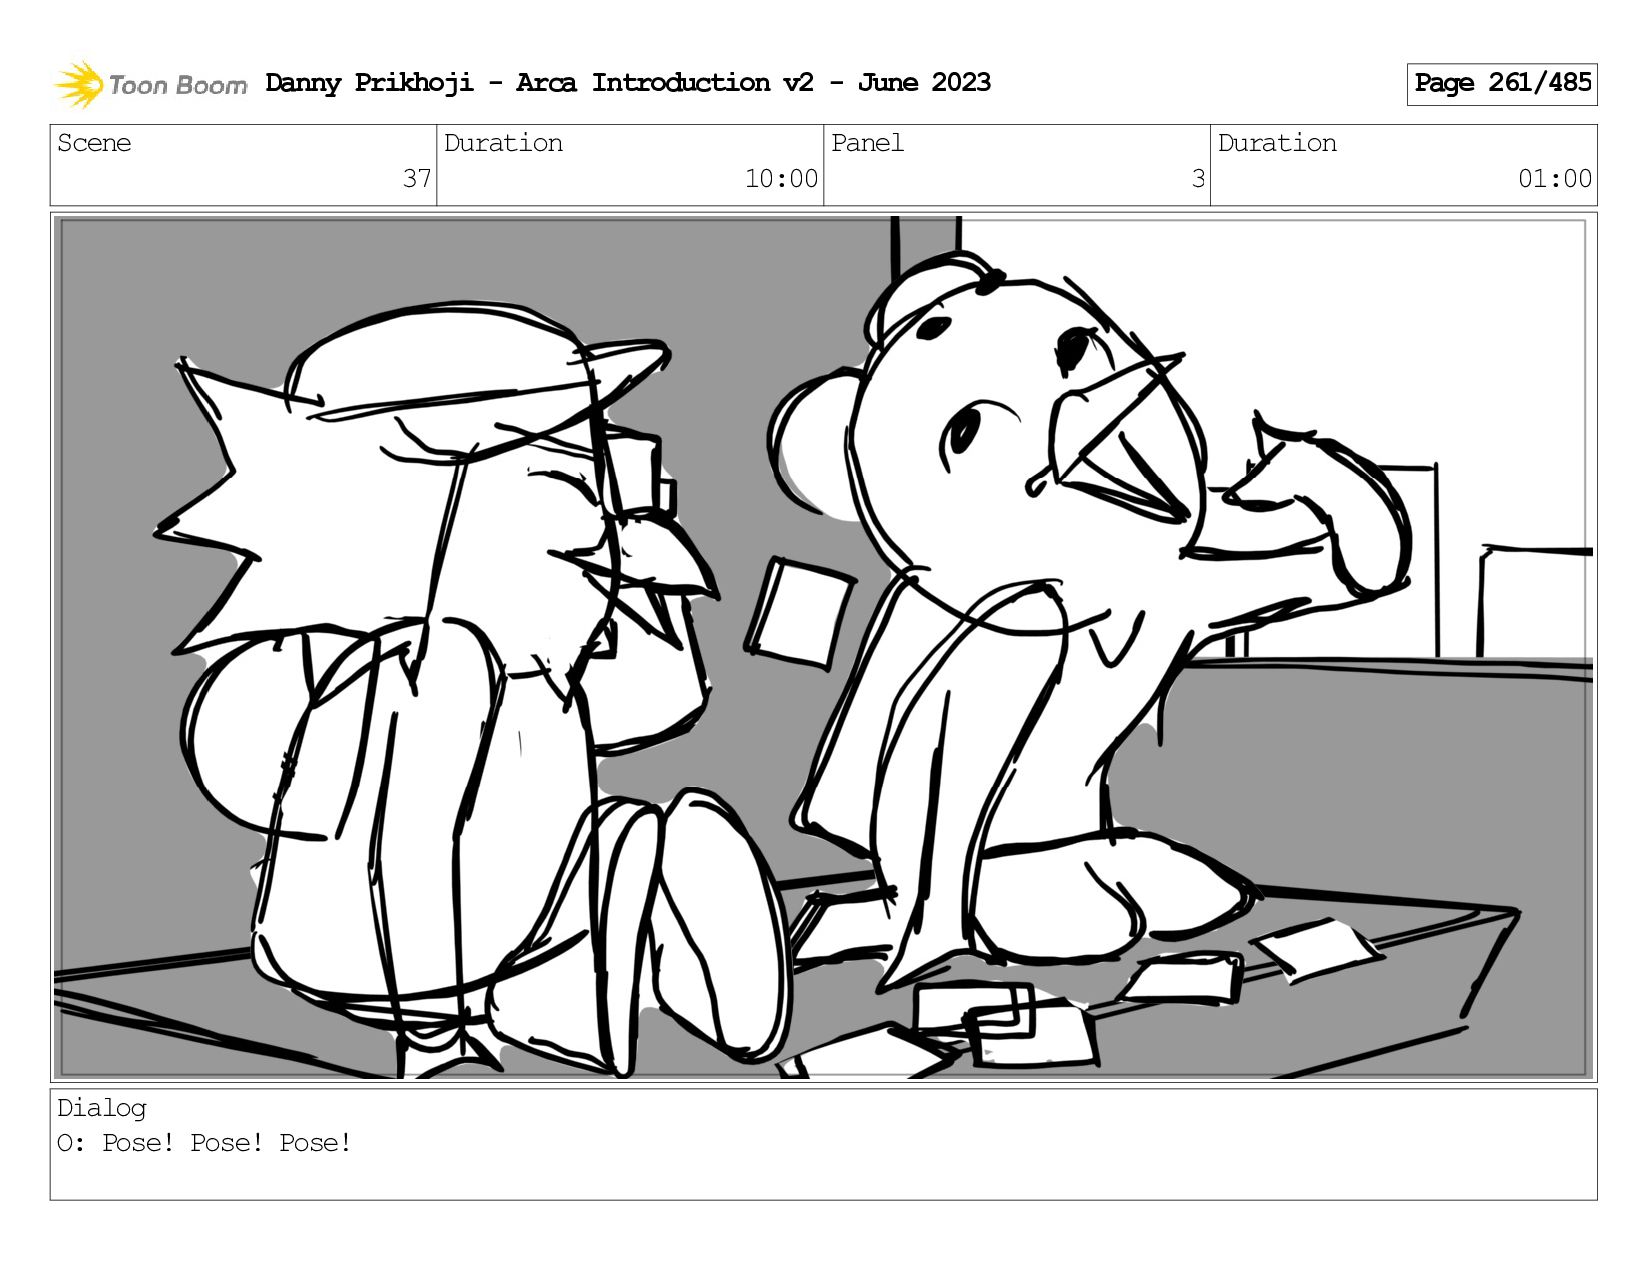
Task: Click the panel duration value 01:00
Action: (x=1555, y=179)
